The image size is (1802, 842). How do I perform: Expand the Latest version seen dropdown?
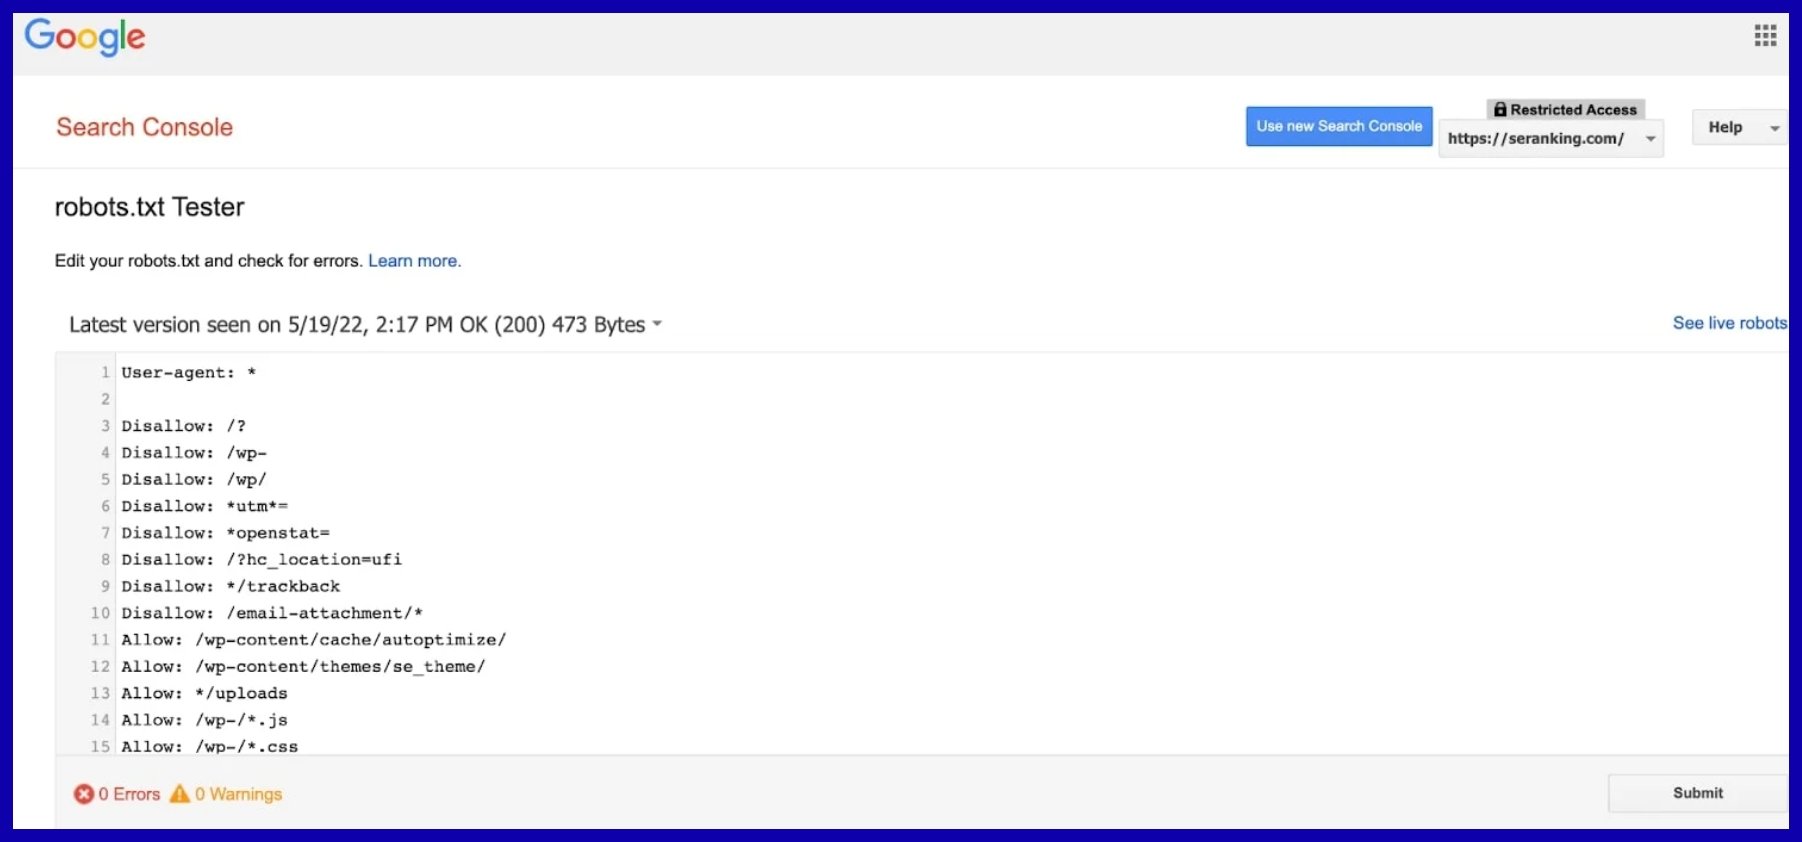[657, 324]
